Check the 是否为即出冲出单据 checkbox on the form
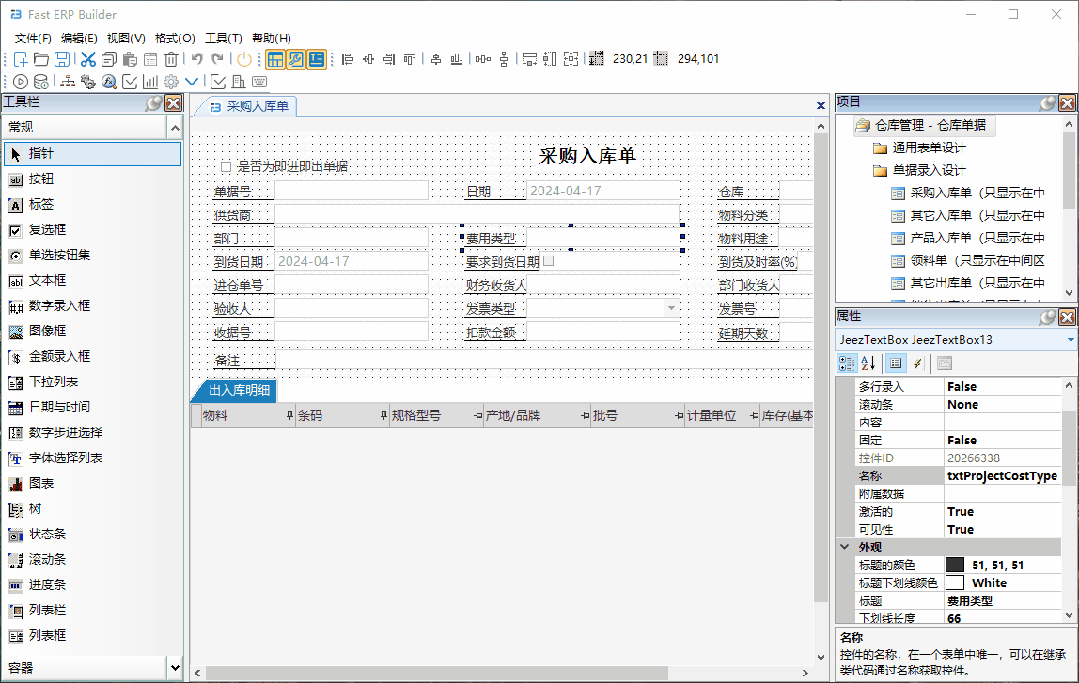 click(x=226, y=166)
